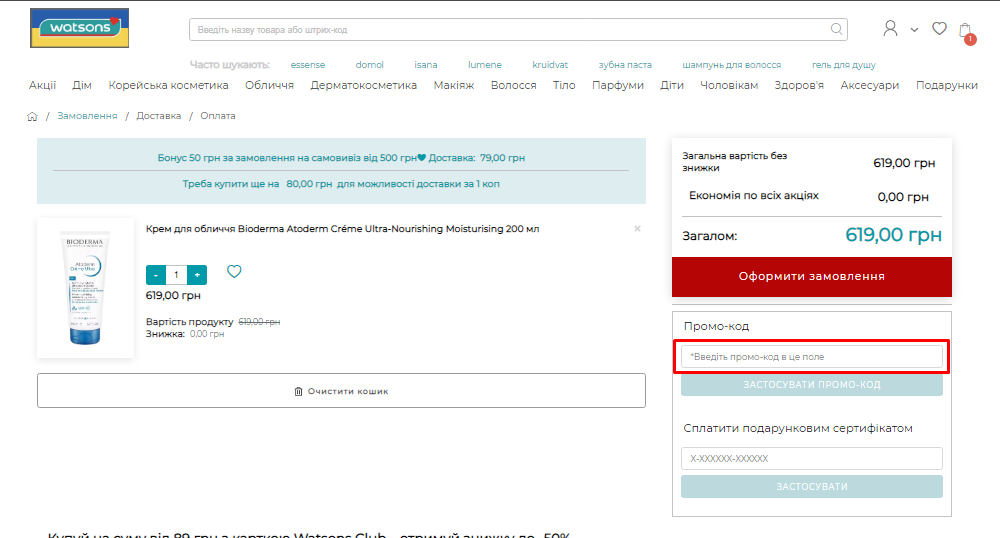Open the wishlist heart in header
This screenshot has height=538, width=1000.
(x=939, y=29)
